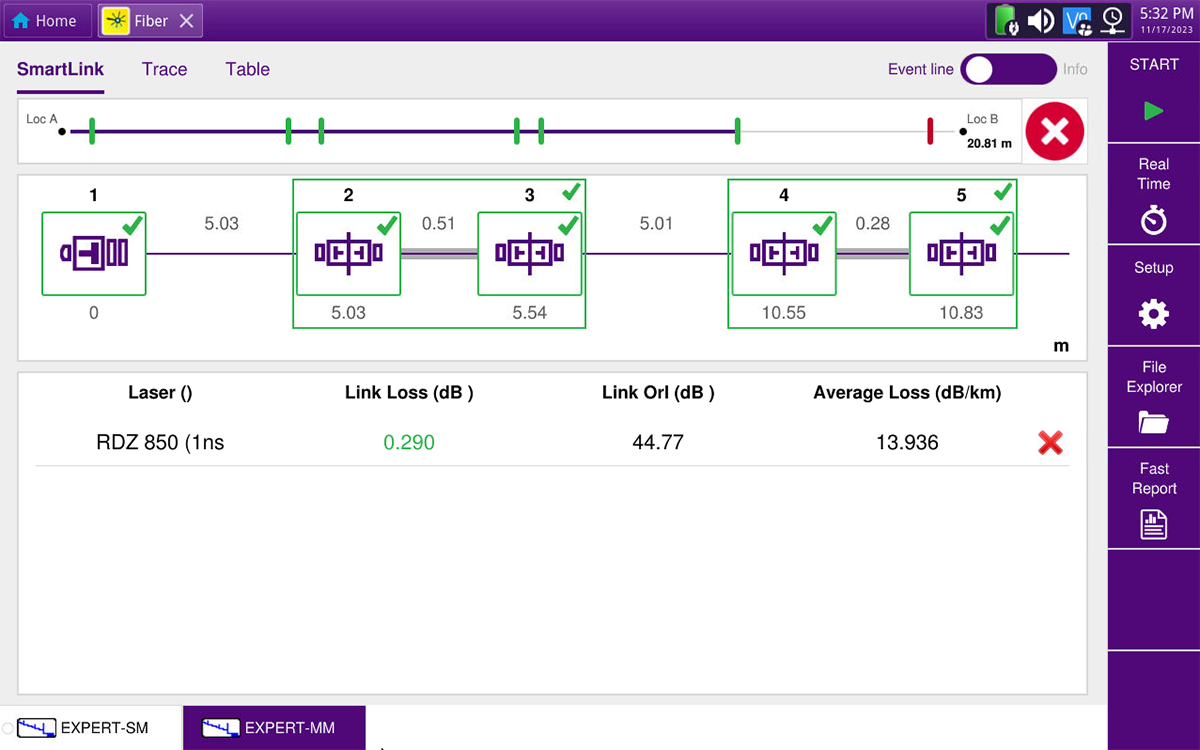The image size is (1200, 750).
Task: Select connector event icon 1 in SmartLink
Action: 93,253
